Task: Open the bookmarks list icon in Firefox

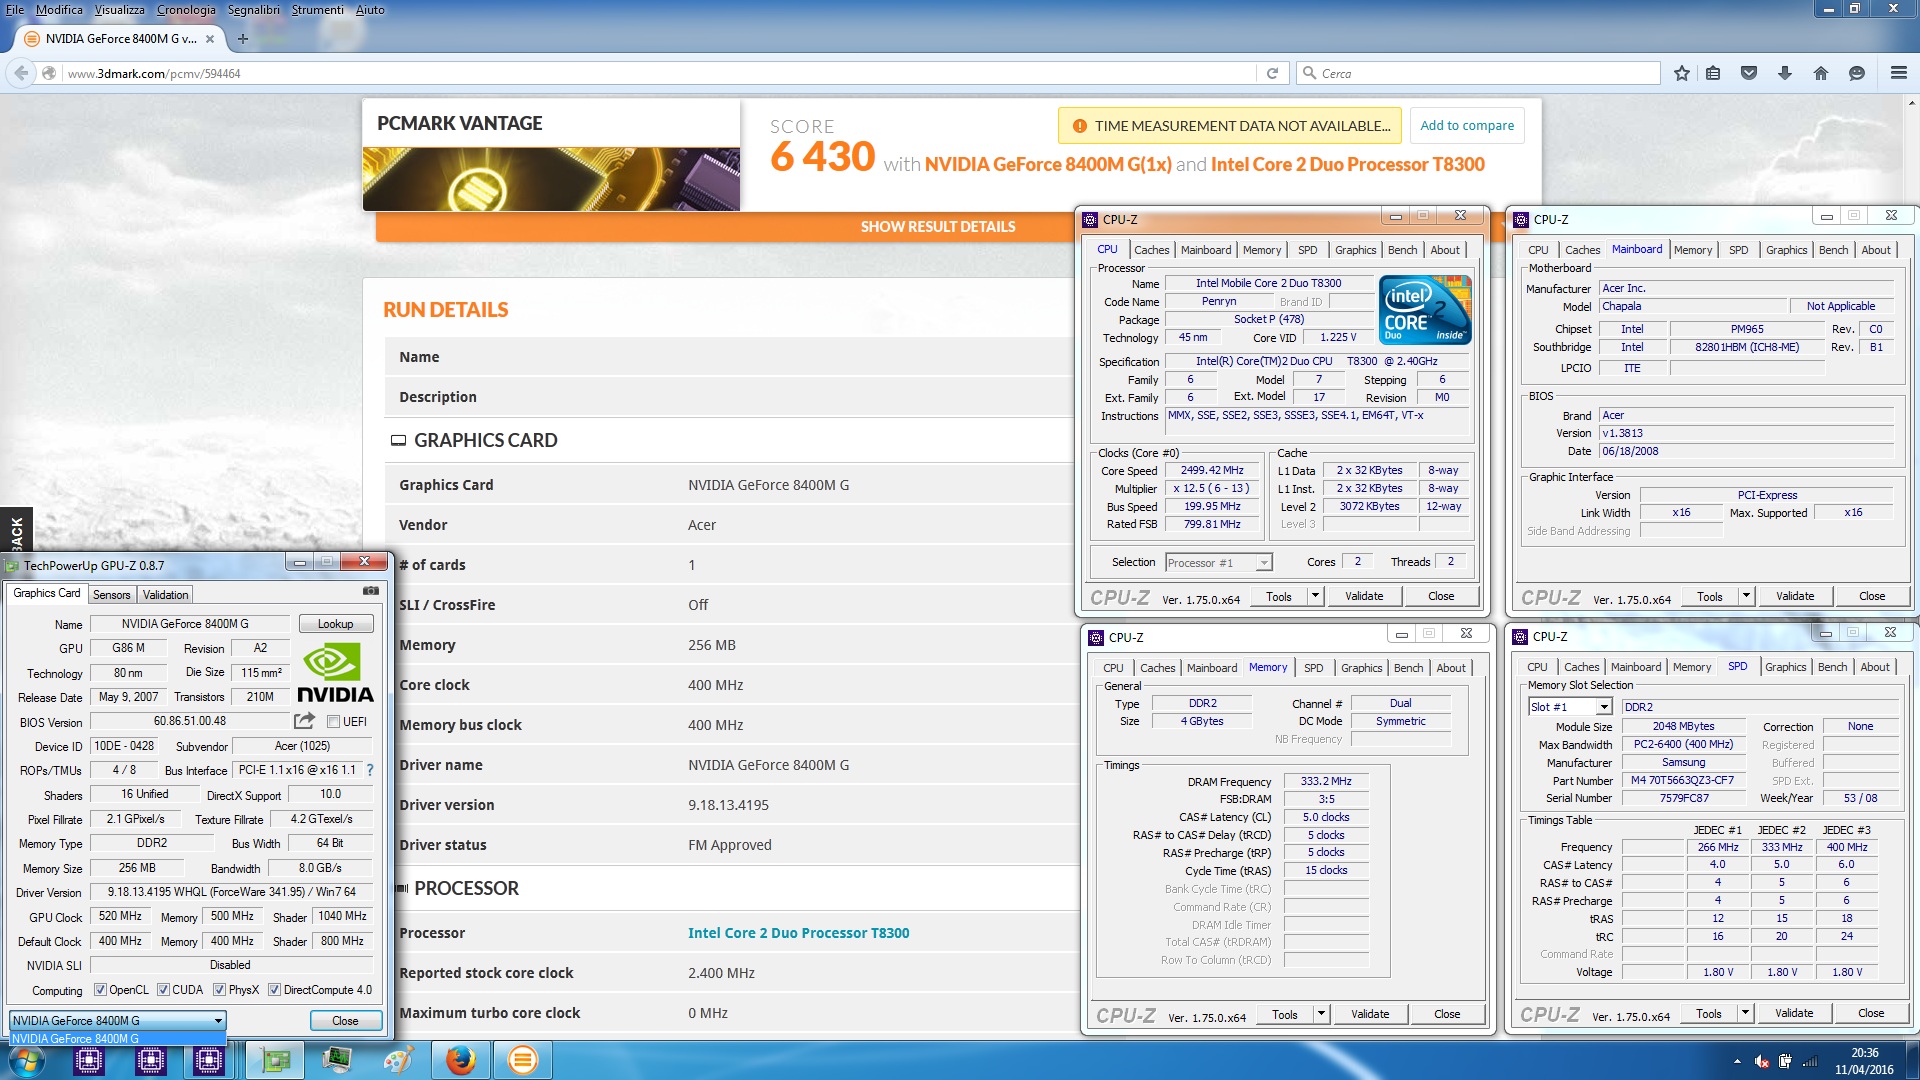Action: point(1713,73)
